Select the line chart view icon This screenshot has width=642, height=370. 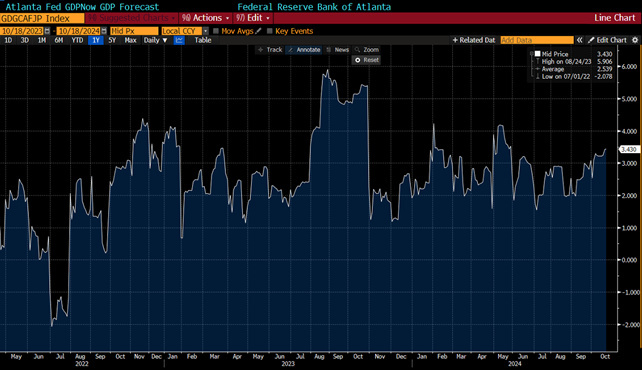(179, 40)
